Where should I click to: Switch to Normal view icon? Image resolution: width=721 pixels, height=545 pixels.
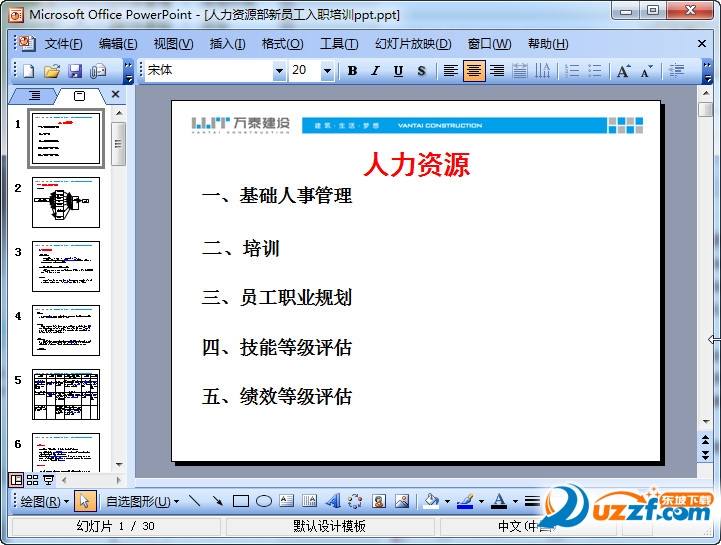[x=17, y=480]
